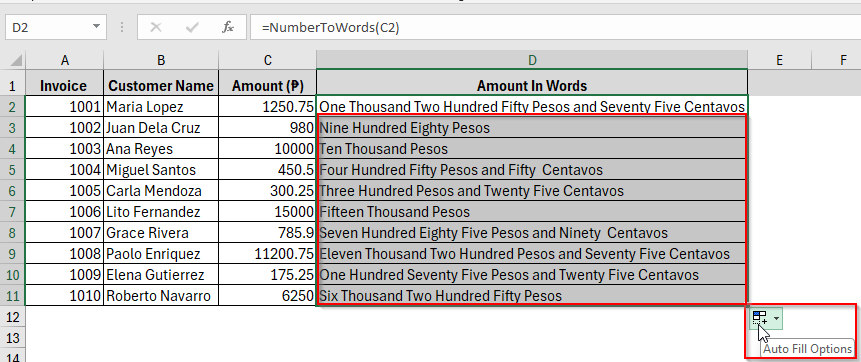Select row 13 header

[x=13, y=338]
